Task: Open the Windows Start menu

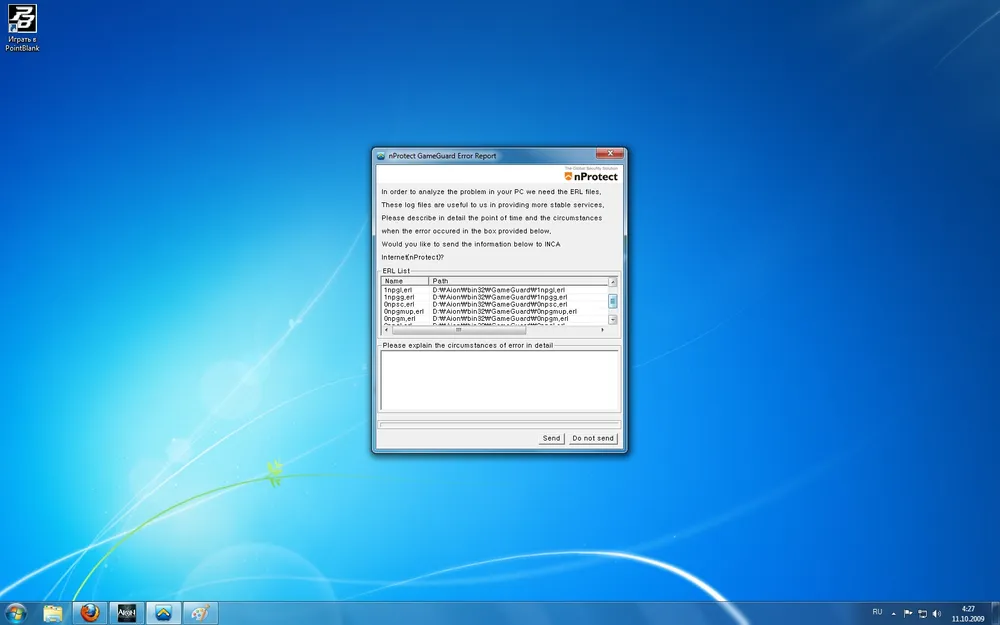Action: pyautogui.click(x=16, y=613)
